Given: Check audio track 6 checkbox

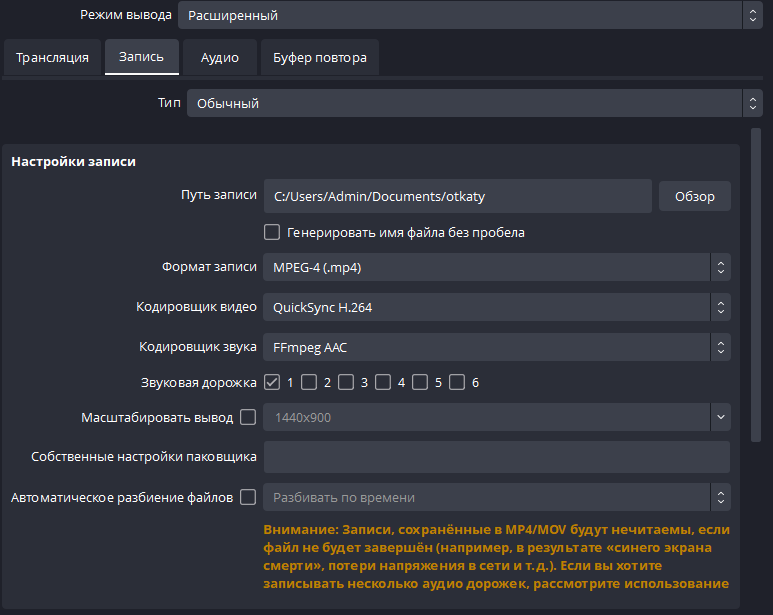Looking at the screenshot, I should [457, 382].
